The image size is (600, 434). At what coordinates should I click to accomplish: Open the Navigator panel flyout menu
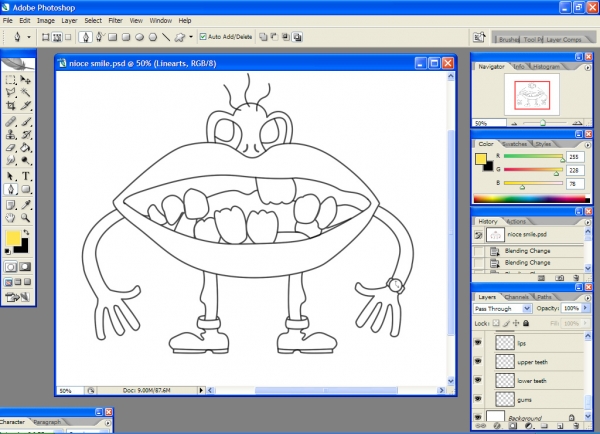pos(588,67)
